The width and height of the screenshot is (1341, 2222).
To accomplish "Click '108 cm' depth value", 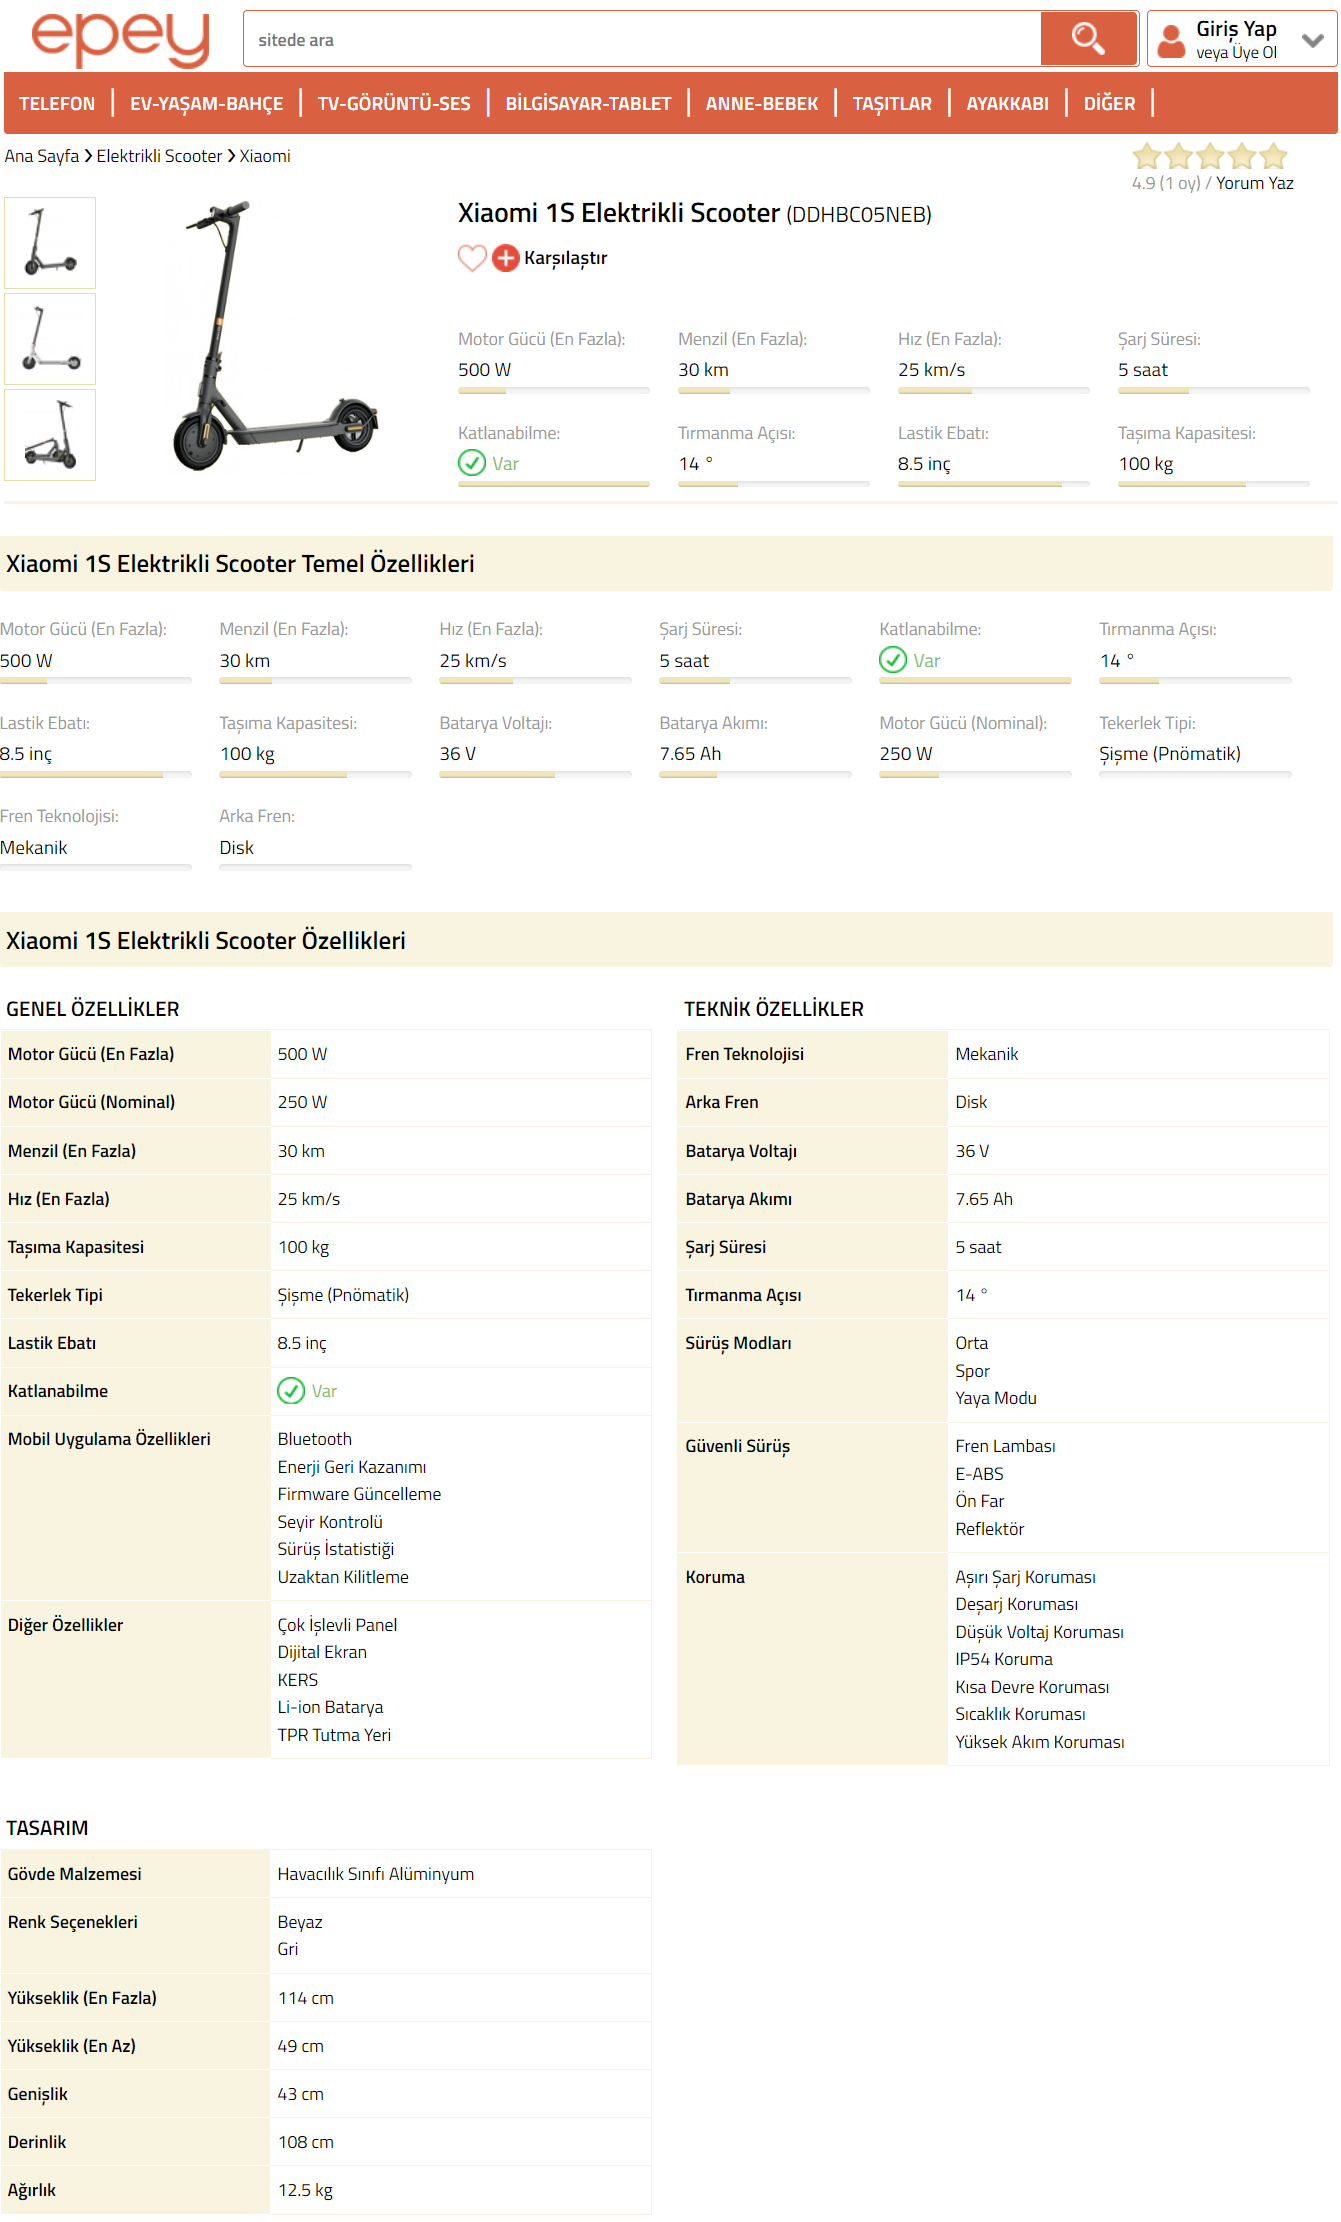I will coord(306,2142).
